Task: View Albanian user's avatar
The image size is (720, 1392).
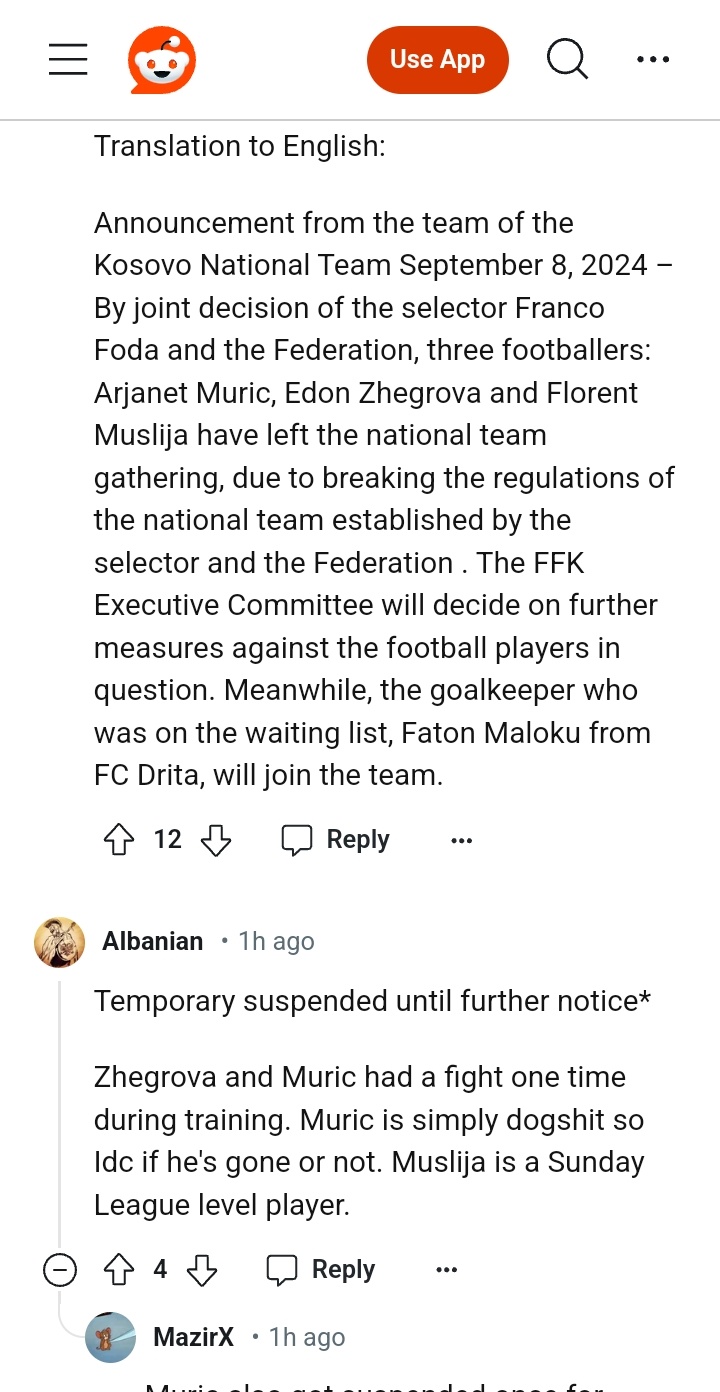Action: [59, 942]
